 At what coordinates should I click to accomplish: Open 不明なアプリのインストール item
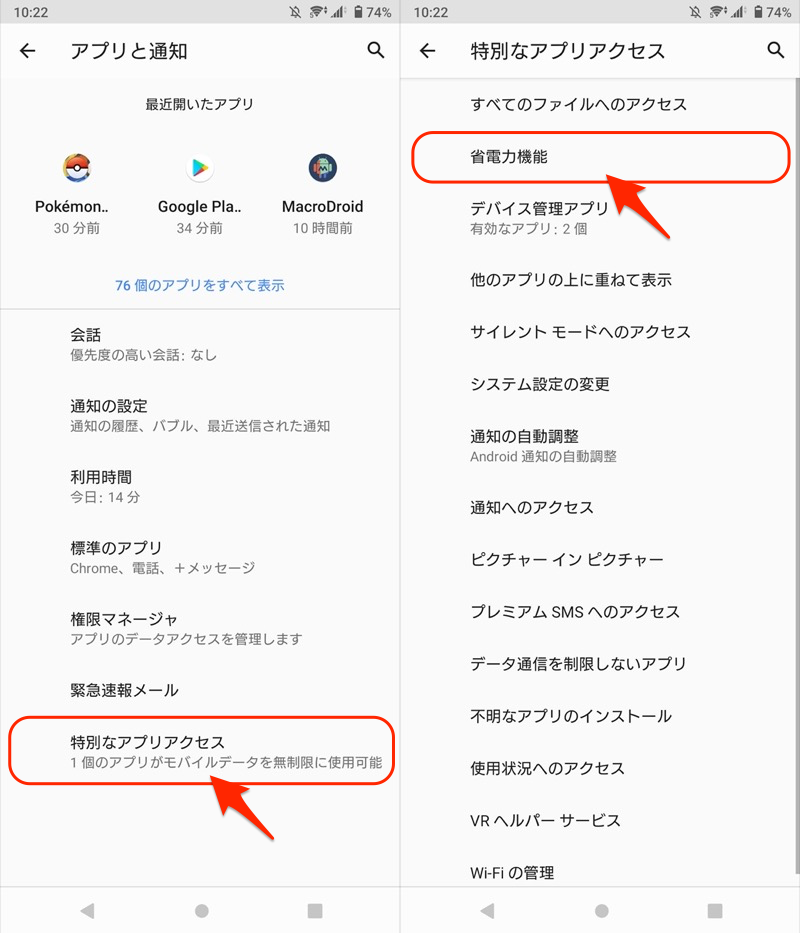(x=600, y=716)
